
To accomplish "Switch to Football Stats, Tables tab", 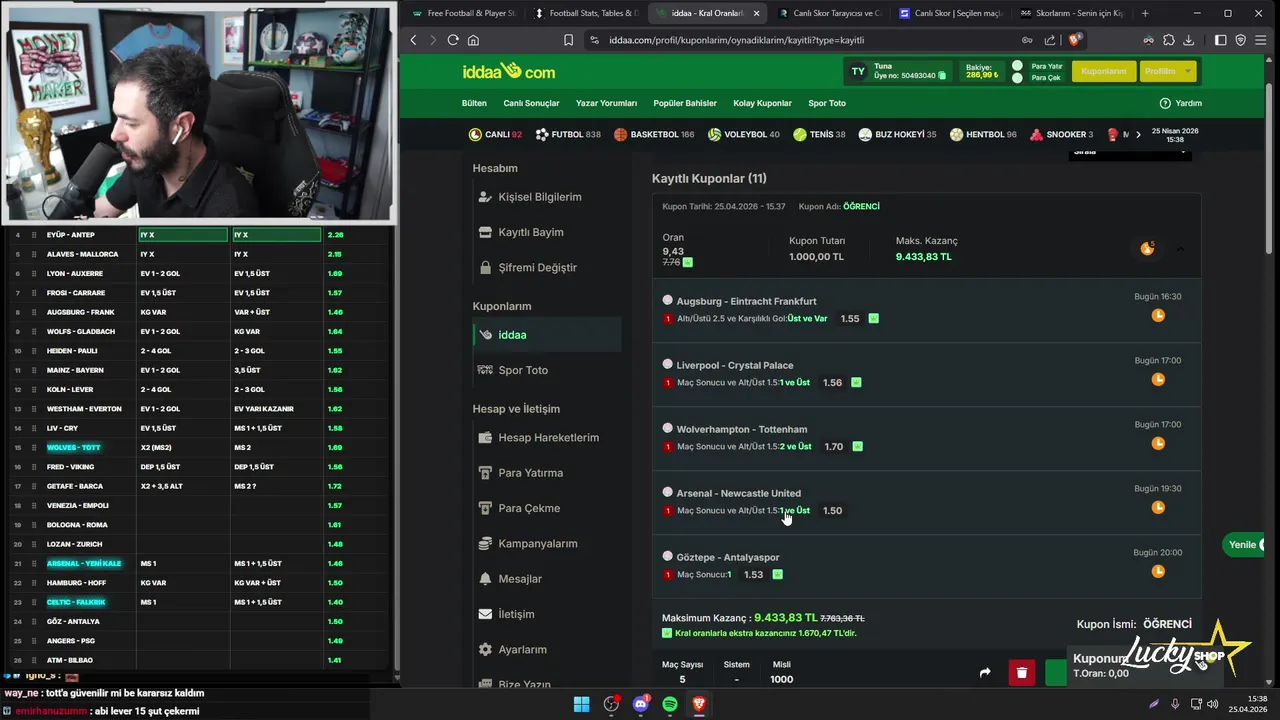I will (586, 13).
